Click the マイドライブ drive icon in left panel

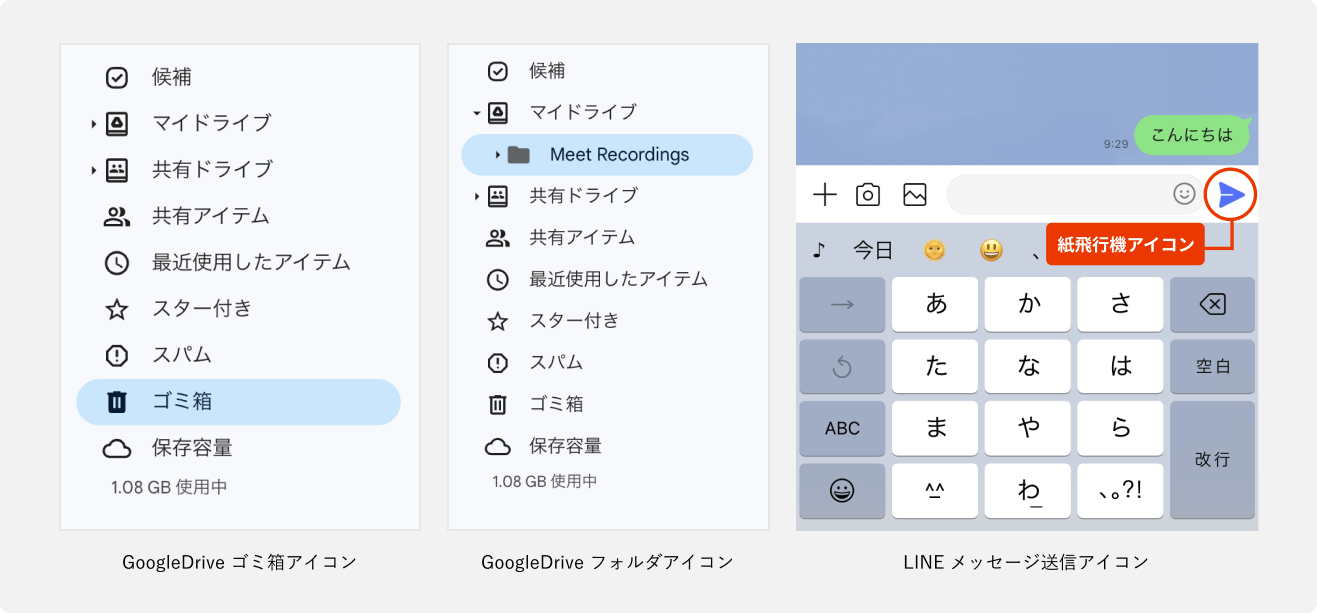tap(117, 123)
